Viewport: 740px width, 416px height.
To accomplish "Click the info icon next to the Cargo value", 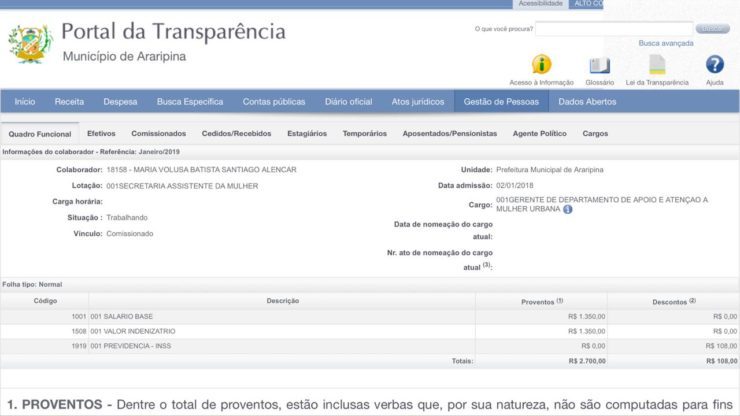I will 568,209.
